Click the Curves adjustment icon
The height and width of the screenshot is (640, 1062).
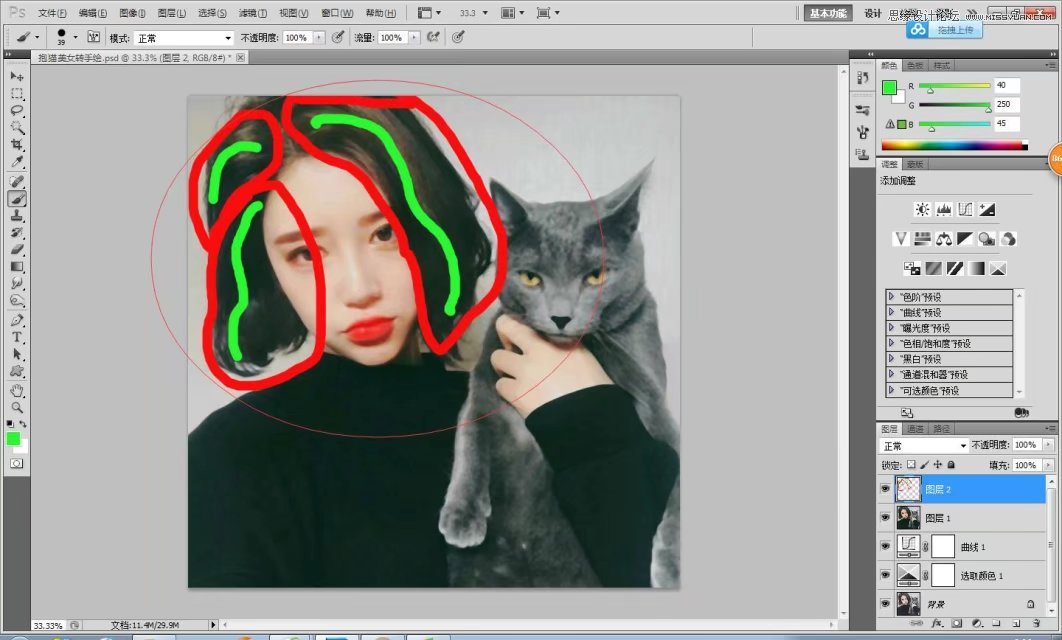965,209
